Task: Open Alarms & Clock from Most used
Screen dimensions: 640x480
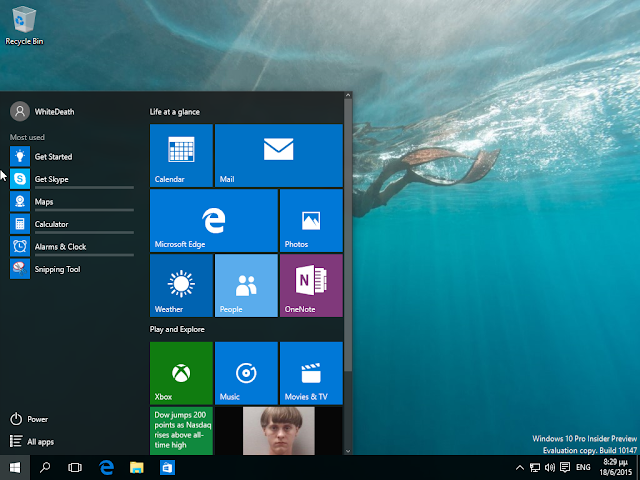Action: tap(72, 246)
